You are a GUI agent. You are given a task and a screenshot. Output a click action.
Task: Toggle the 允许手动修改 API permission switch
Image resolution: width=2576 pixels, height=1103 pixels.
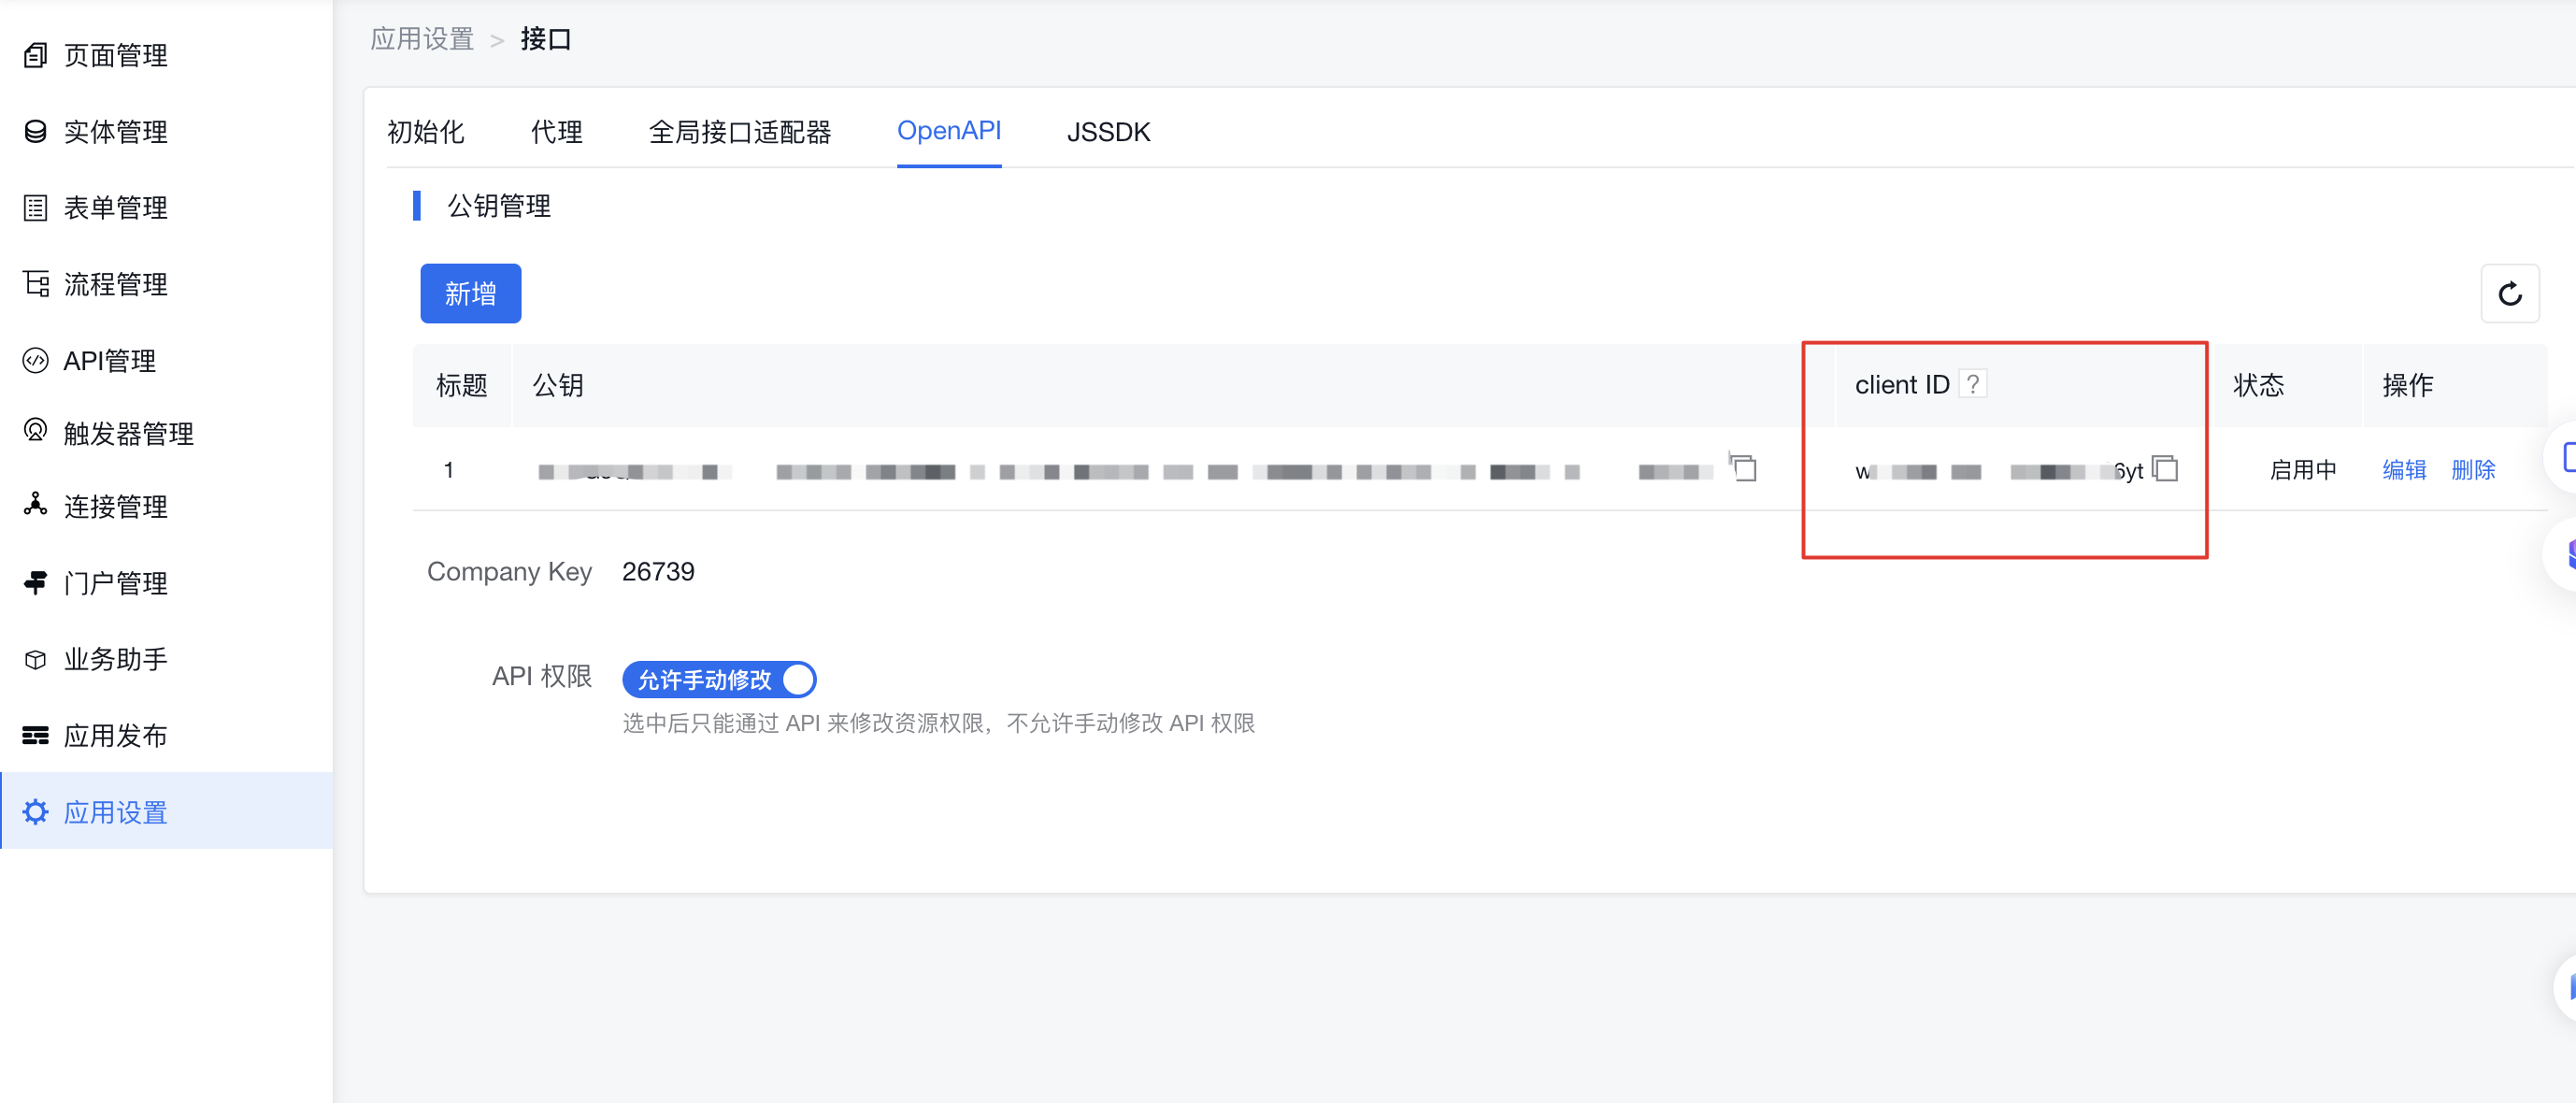tap(719, 680)
